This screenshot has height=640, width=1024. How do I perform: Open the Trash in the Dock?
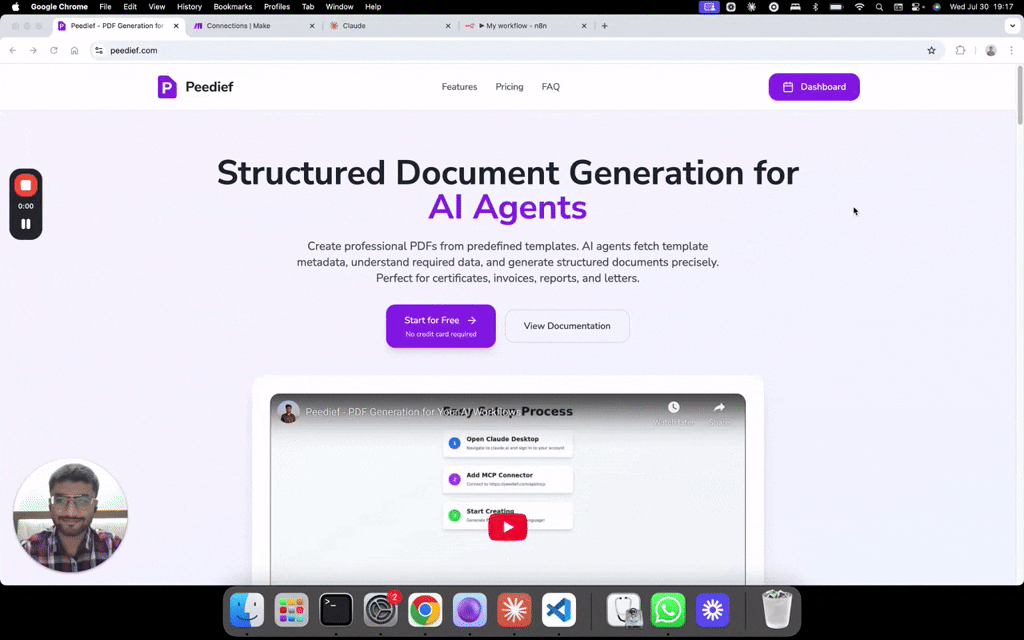(x=776, y=610)
